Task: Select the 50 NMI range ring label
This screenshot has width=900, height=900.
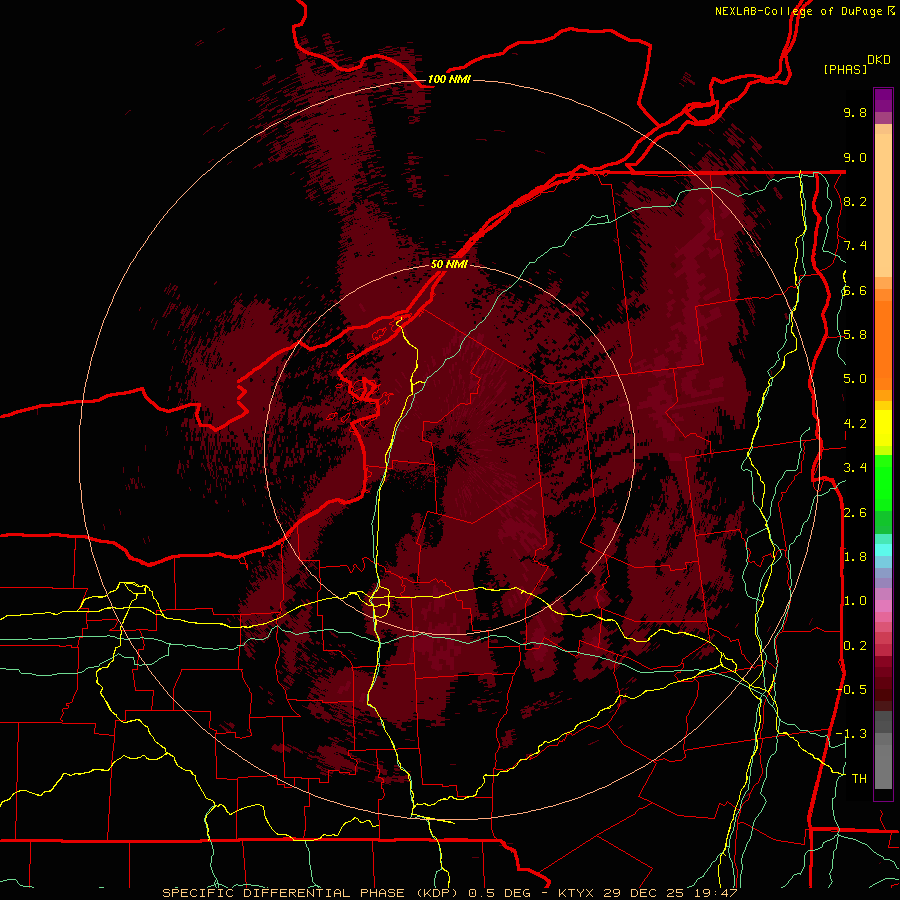Action: (449, 264)
